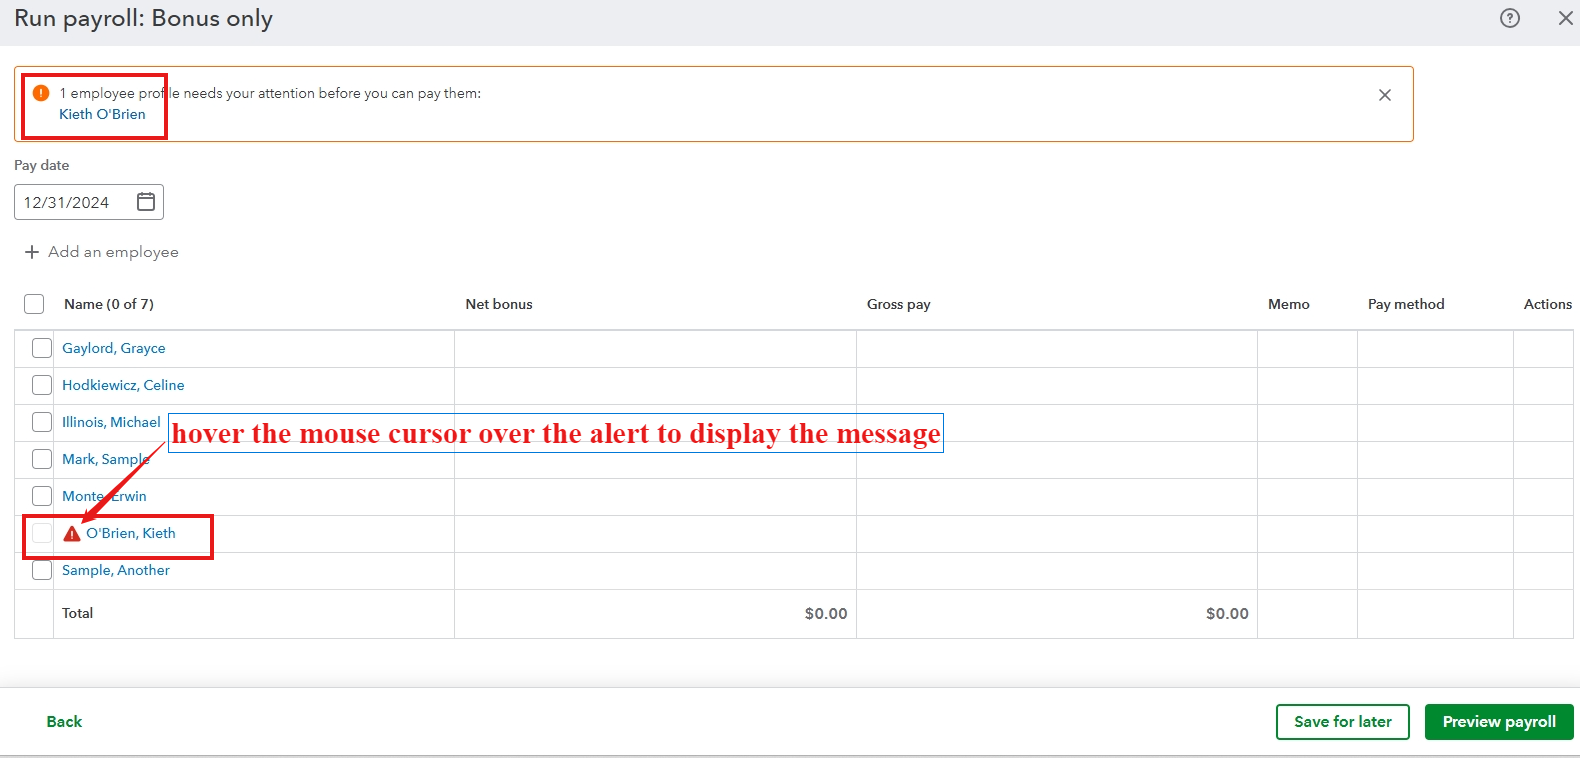The image size is (1580, 758).
Task: Close the Run payroll window
Action: coord(1566,18)
